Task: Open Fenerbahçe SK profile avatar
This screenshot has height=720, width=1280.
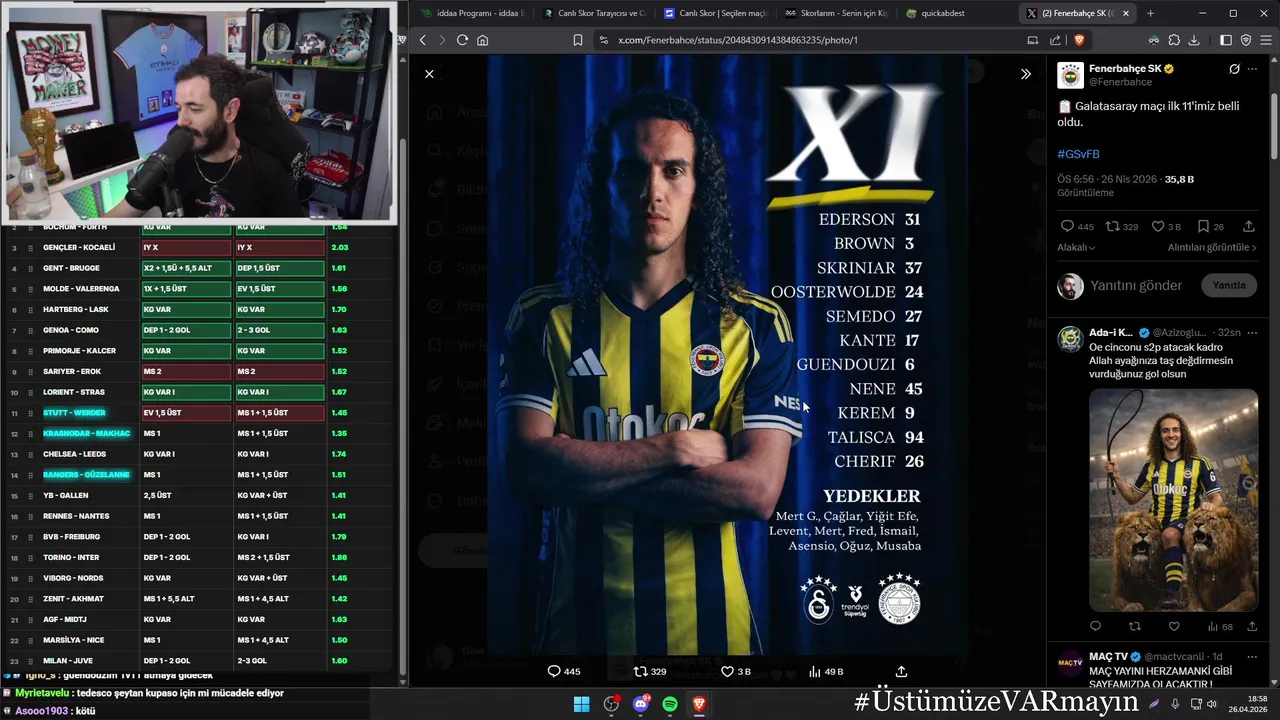Action: [x=1070, y=75]
